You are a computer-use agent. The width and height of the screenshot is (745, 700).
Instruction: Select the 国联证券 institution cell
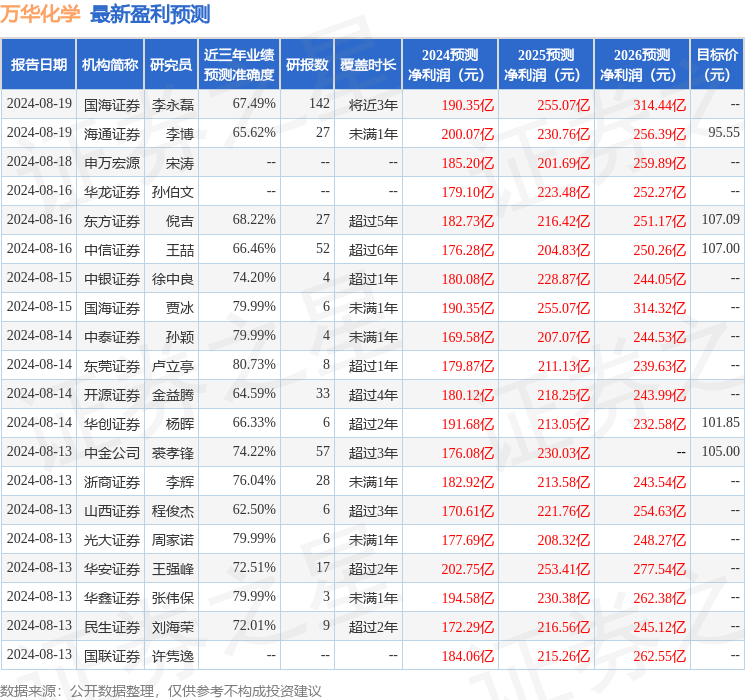[112, 656]
